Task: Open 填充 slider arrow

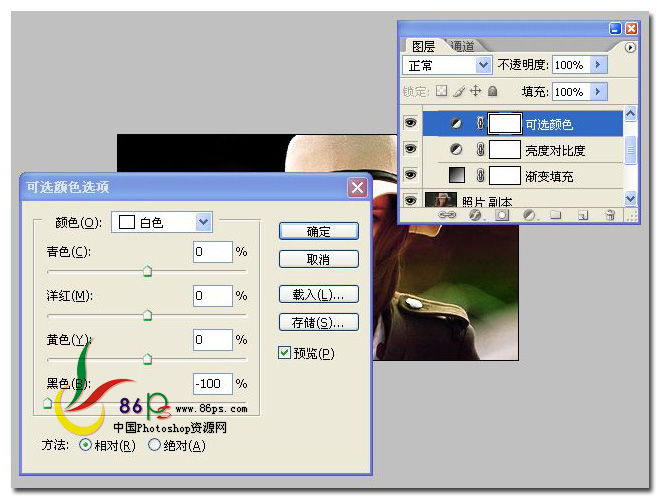Action: (598, 91)
